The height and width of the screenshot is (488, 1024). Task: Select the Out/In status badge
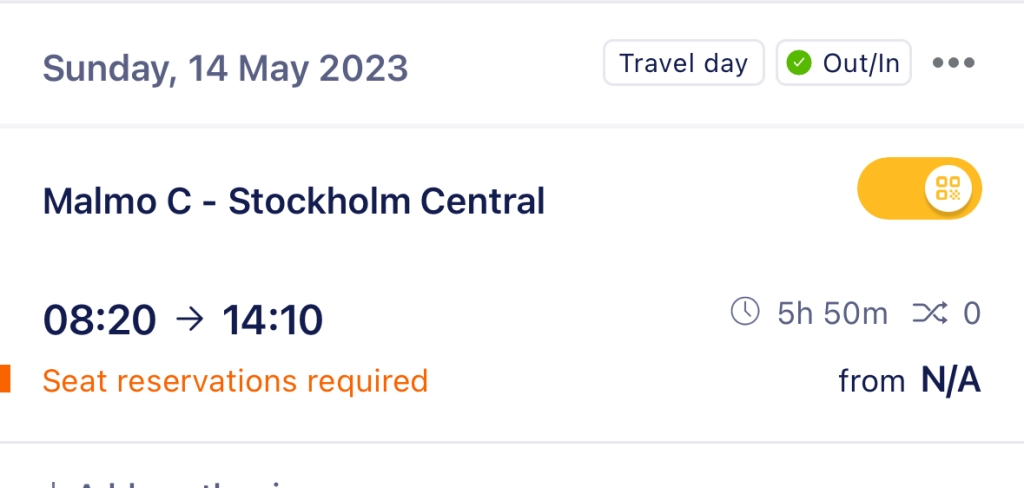[843, 63]
